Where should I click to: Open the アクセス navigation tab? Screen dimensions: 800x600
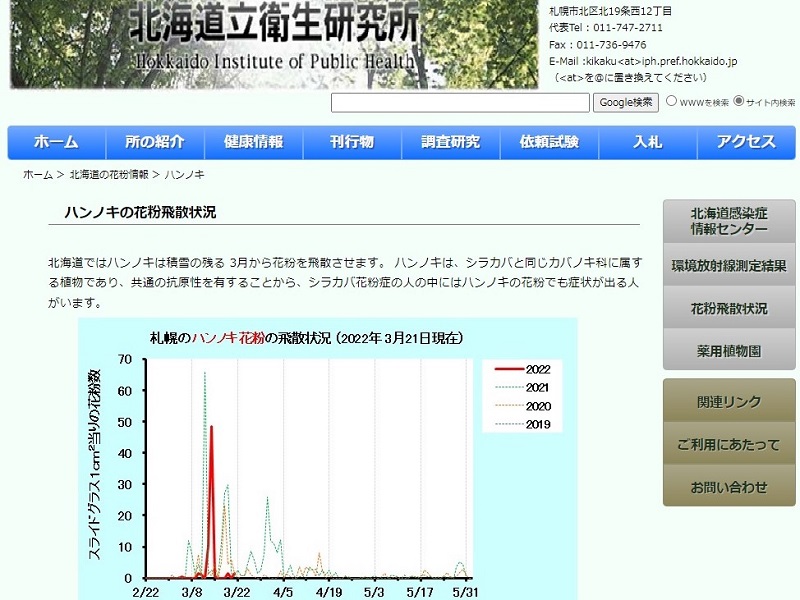pyautogui.click(x=746, y=142)
